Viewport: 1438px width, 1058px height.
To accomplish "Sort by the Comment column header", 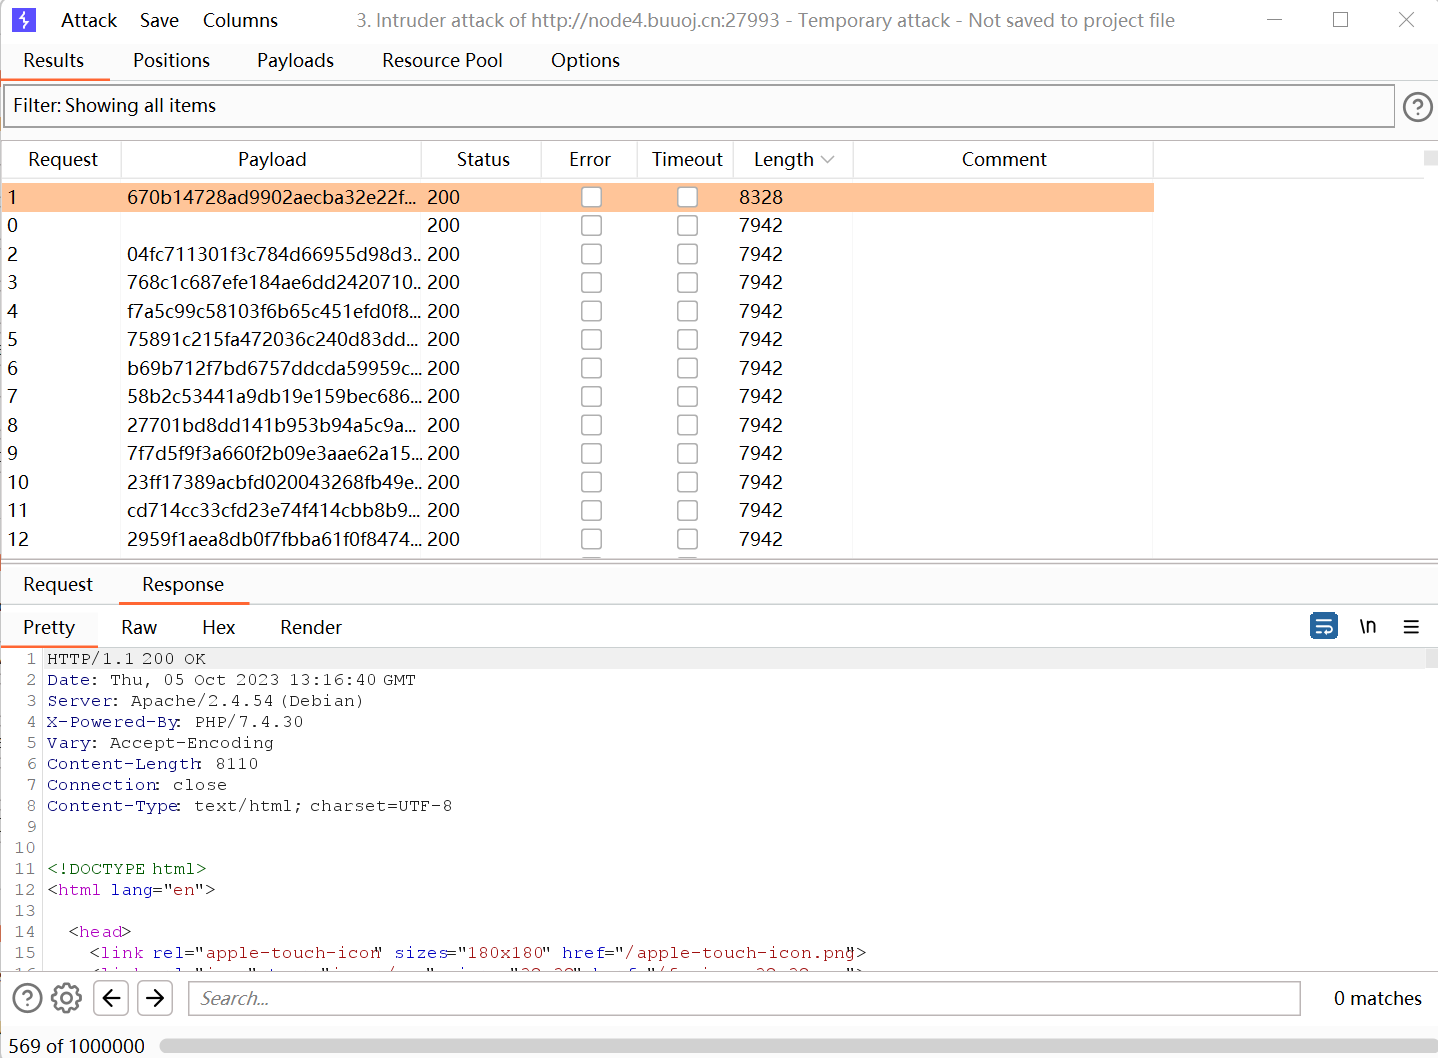I will point(1004,160).
